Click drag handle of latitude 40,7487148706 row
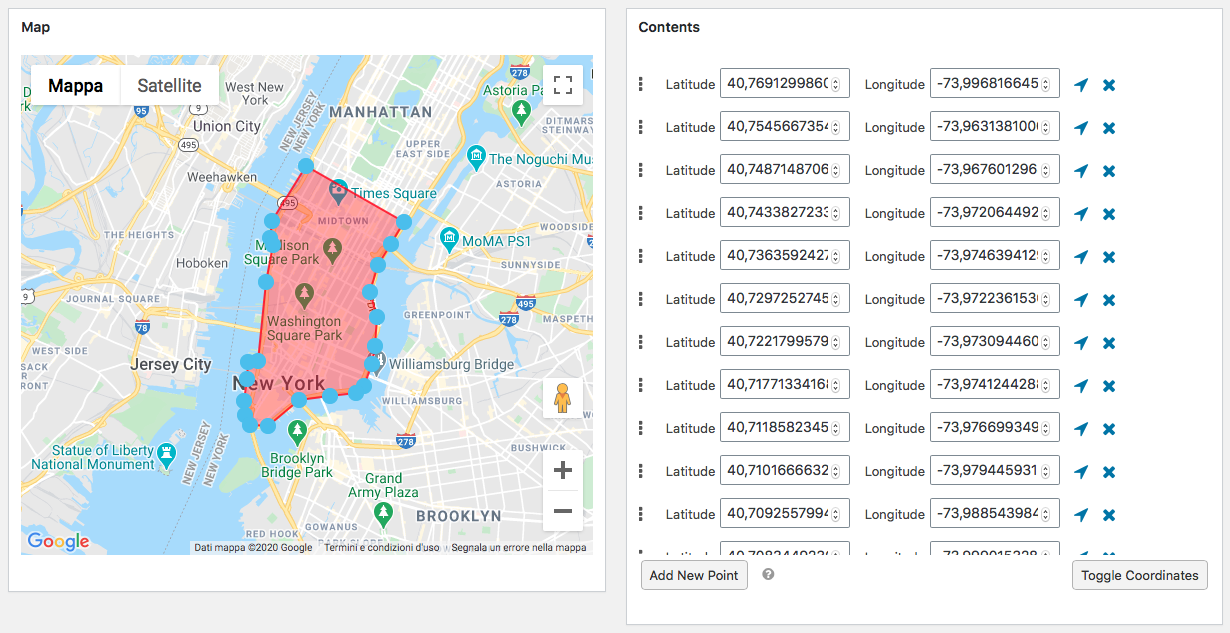The image size is (1230, 633). (641, 170)
